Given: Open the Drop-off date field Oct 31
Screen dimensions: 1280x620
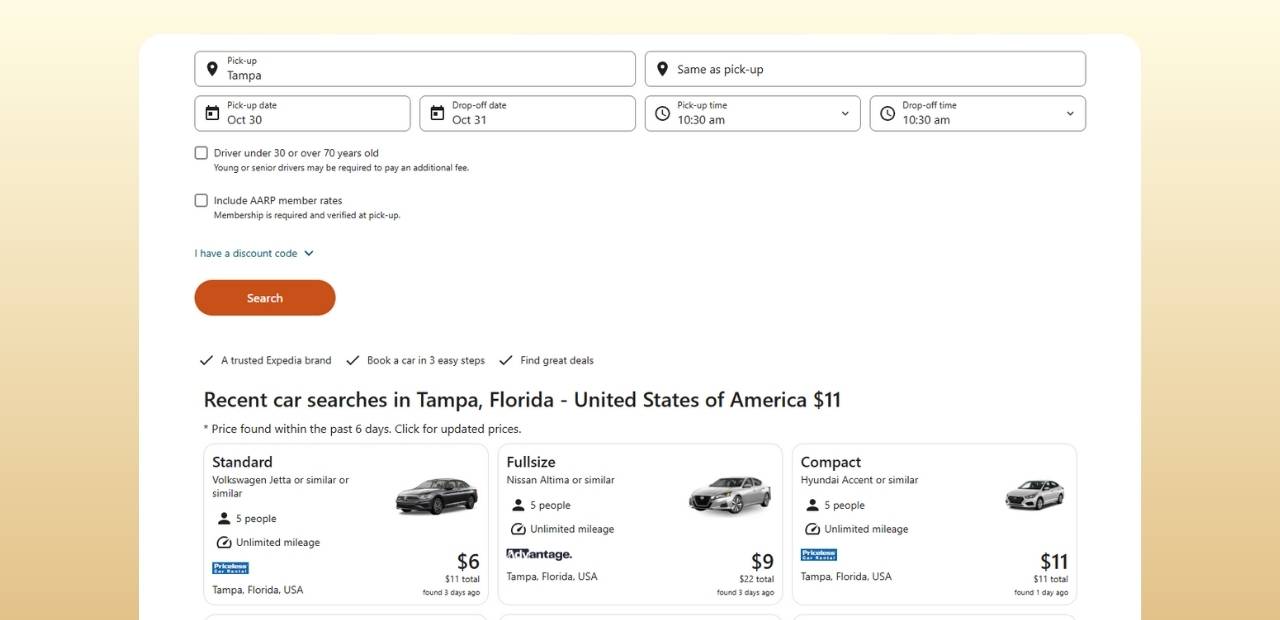Looking at the screenshot, I should coord(527,113).
